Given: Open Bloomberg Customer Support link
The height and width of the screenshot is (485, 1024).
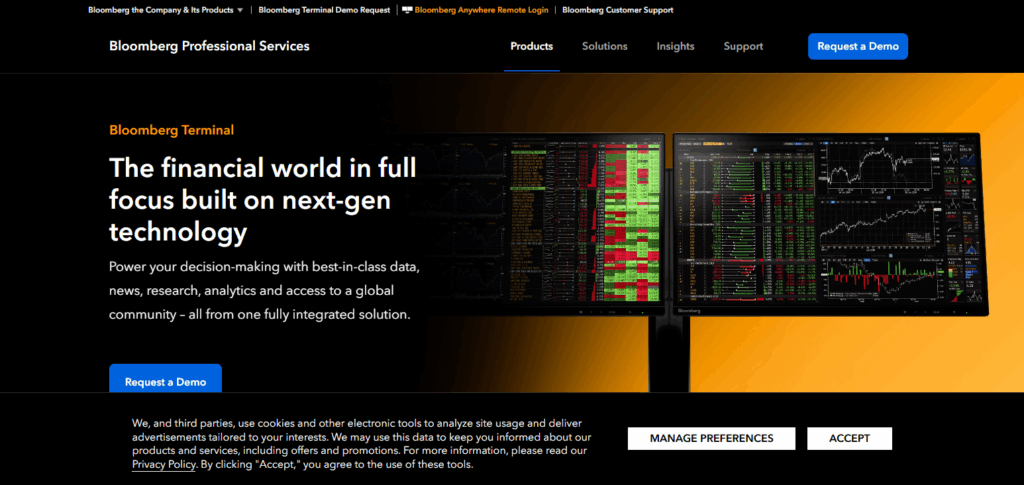Looking at the screenshot, I should pos(617,10).
